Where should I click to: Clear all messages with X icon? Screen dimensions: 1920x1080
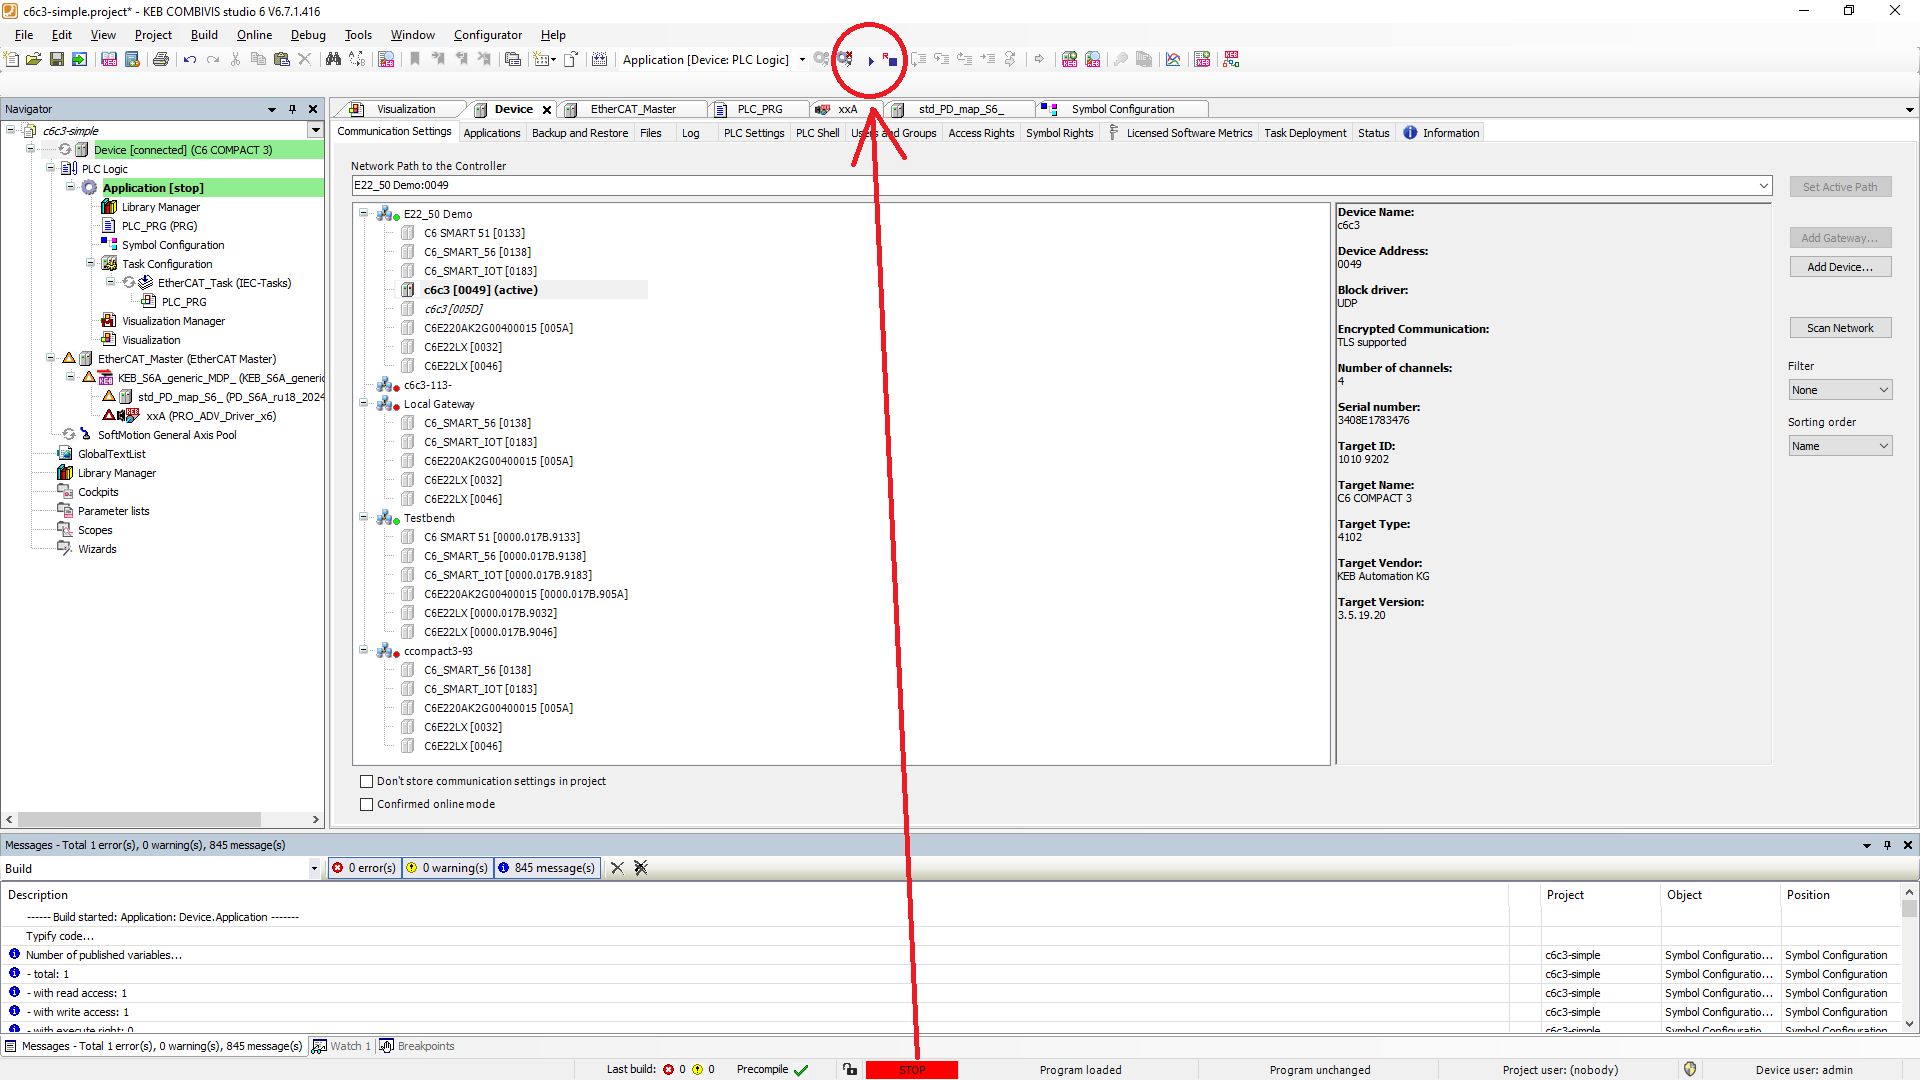pyautogui.click(x=617, y=868)
